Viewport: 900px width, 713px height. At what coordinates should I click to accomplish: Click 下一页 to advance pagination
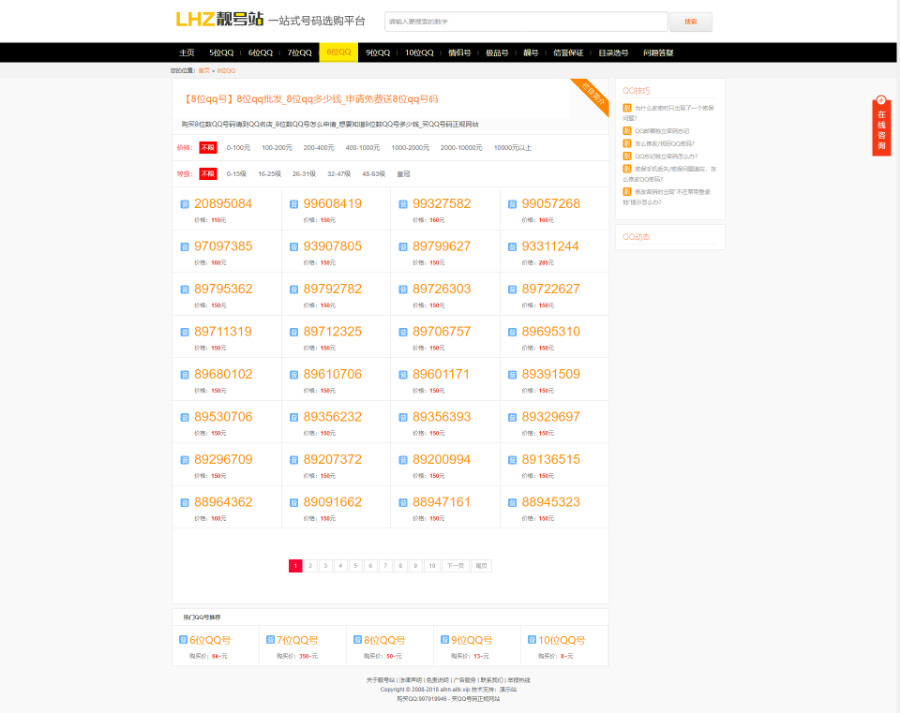coord(455,566)
